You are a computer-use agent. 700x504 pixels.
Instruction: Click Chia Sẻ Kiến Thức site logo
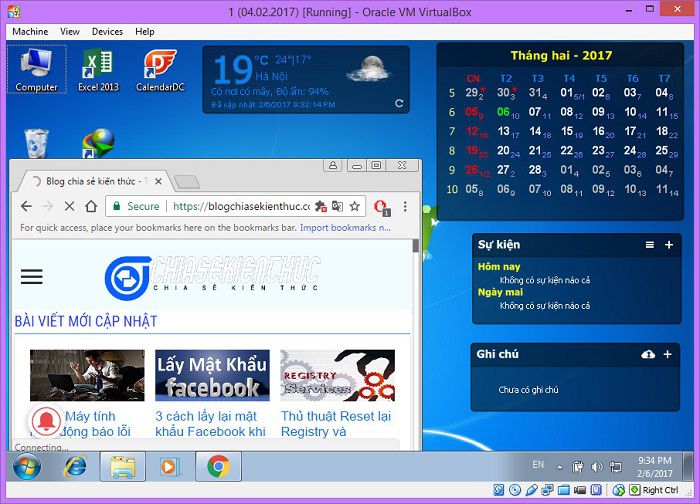212,277
